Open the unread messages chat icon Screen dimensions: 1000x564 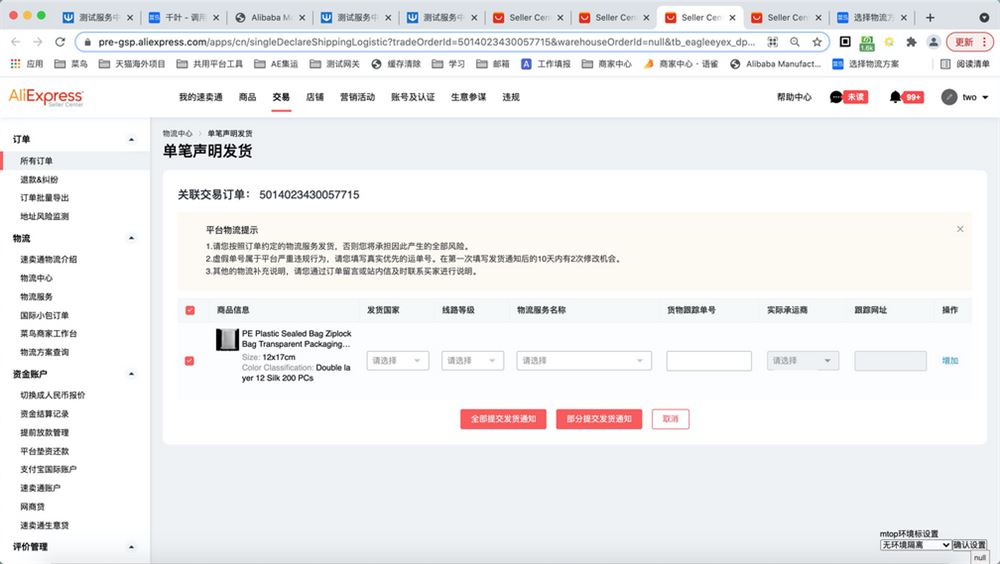(x=836, y=97)
